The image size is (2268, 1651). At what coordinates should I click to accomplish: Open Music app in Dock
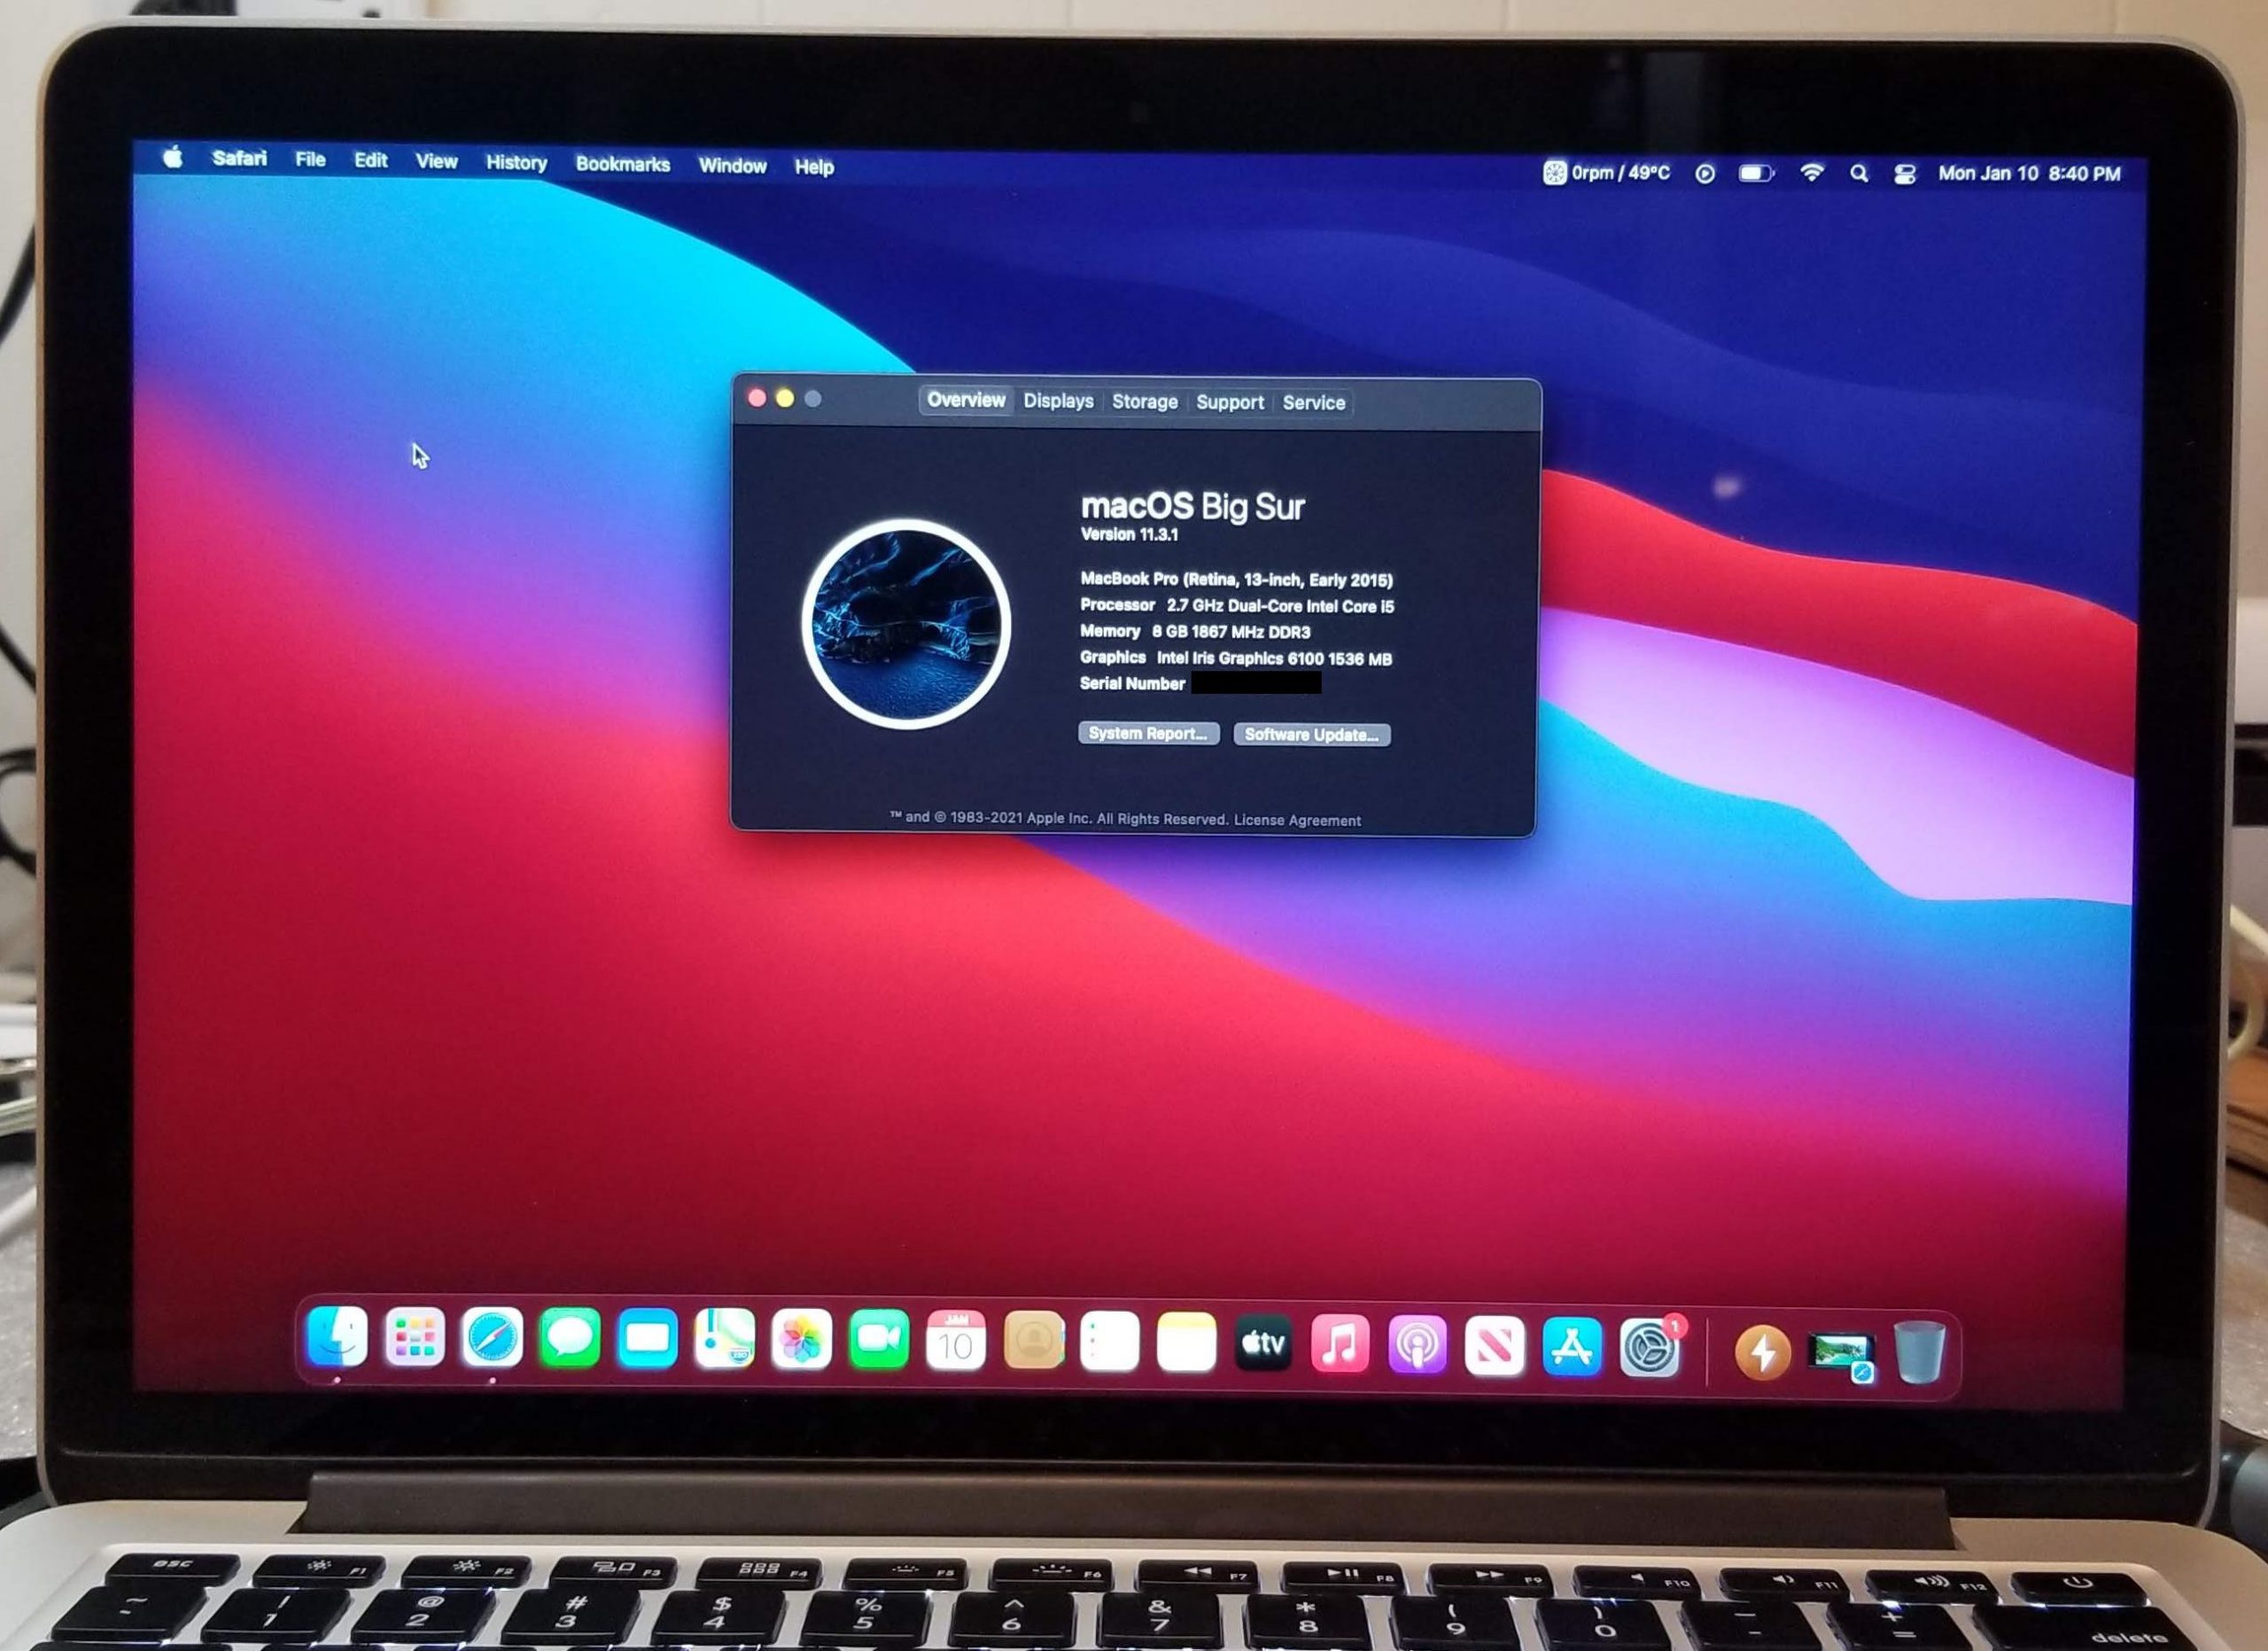1340,1345
